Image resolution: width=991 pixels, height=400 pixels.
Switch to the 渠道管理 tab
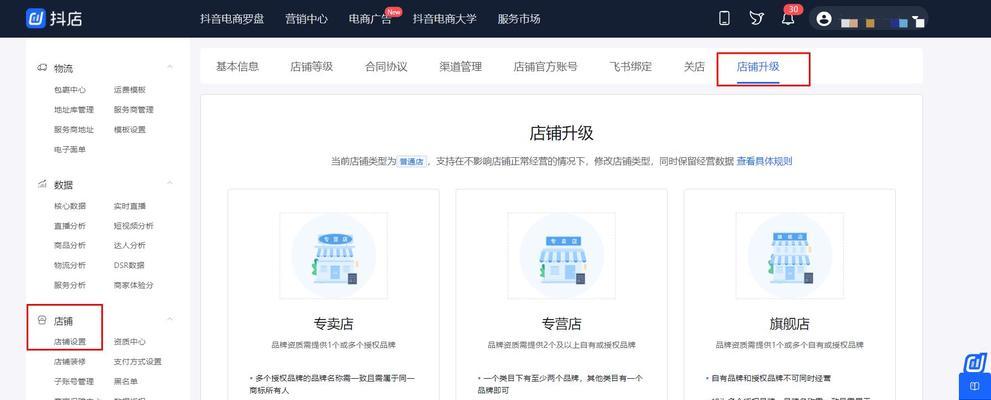(460, 67)
